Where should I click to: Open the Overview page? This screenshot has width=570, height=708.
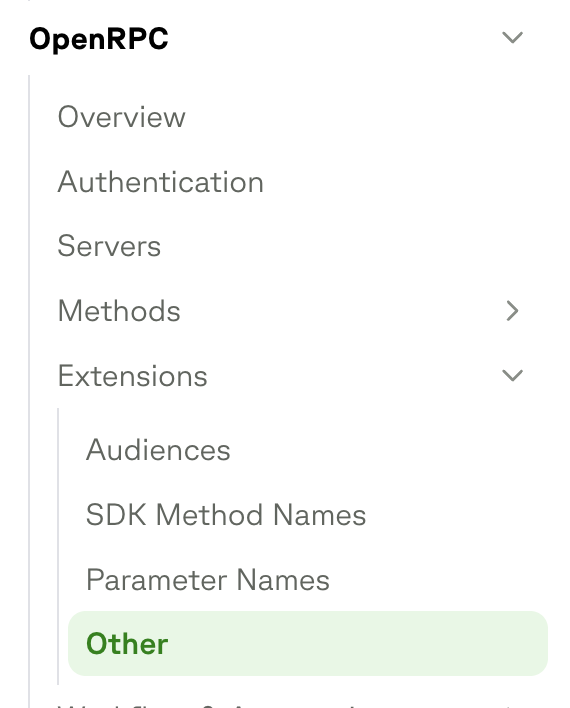(x=121, y=117)
